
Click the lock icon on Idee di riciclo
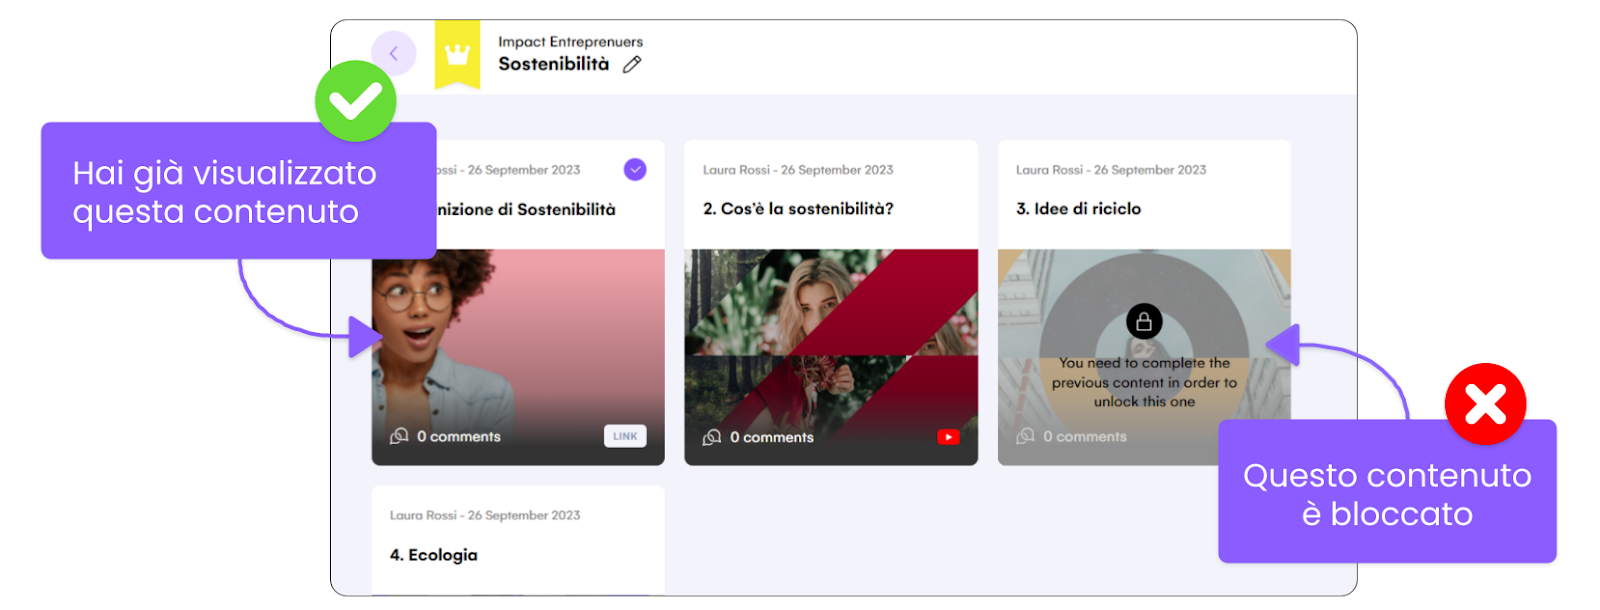click(1144, 322)
